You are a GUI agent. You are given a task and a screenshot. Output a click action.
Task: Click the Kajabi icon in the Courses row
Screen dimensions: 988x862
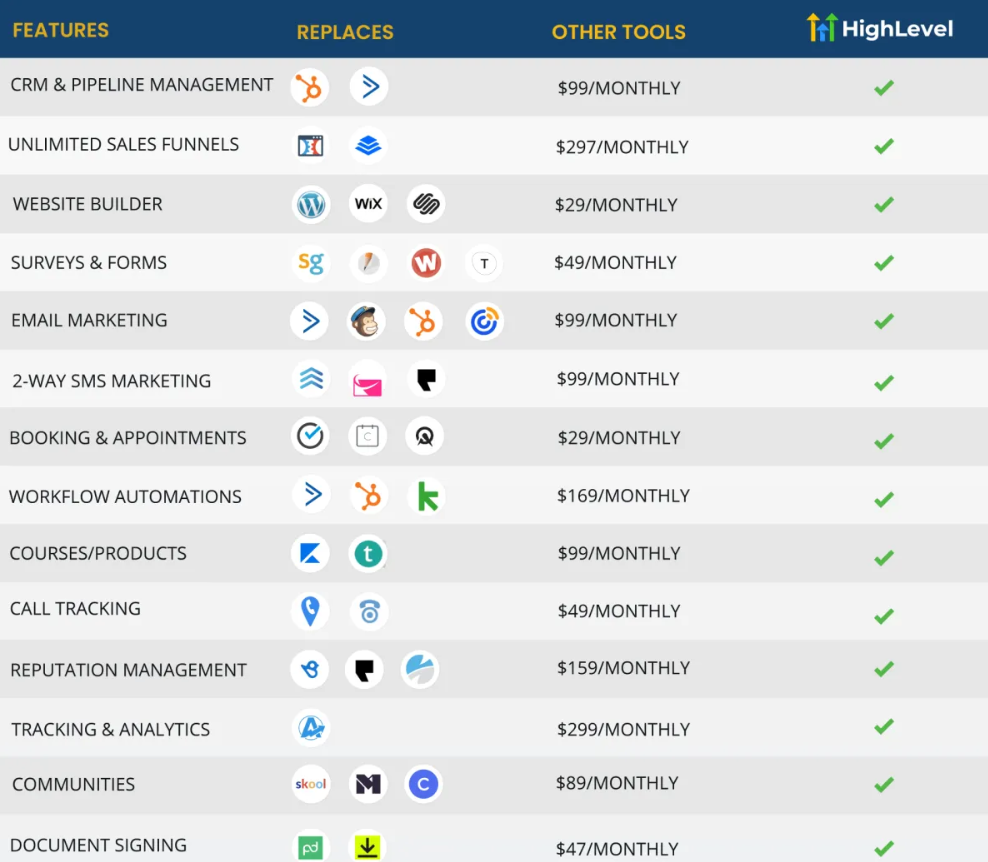(x=310, y=554)
